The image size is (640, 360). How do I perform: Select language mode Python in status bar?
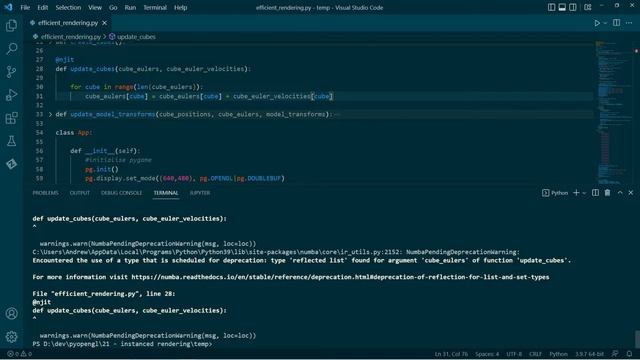click(x=558, y=354)
